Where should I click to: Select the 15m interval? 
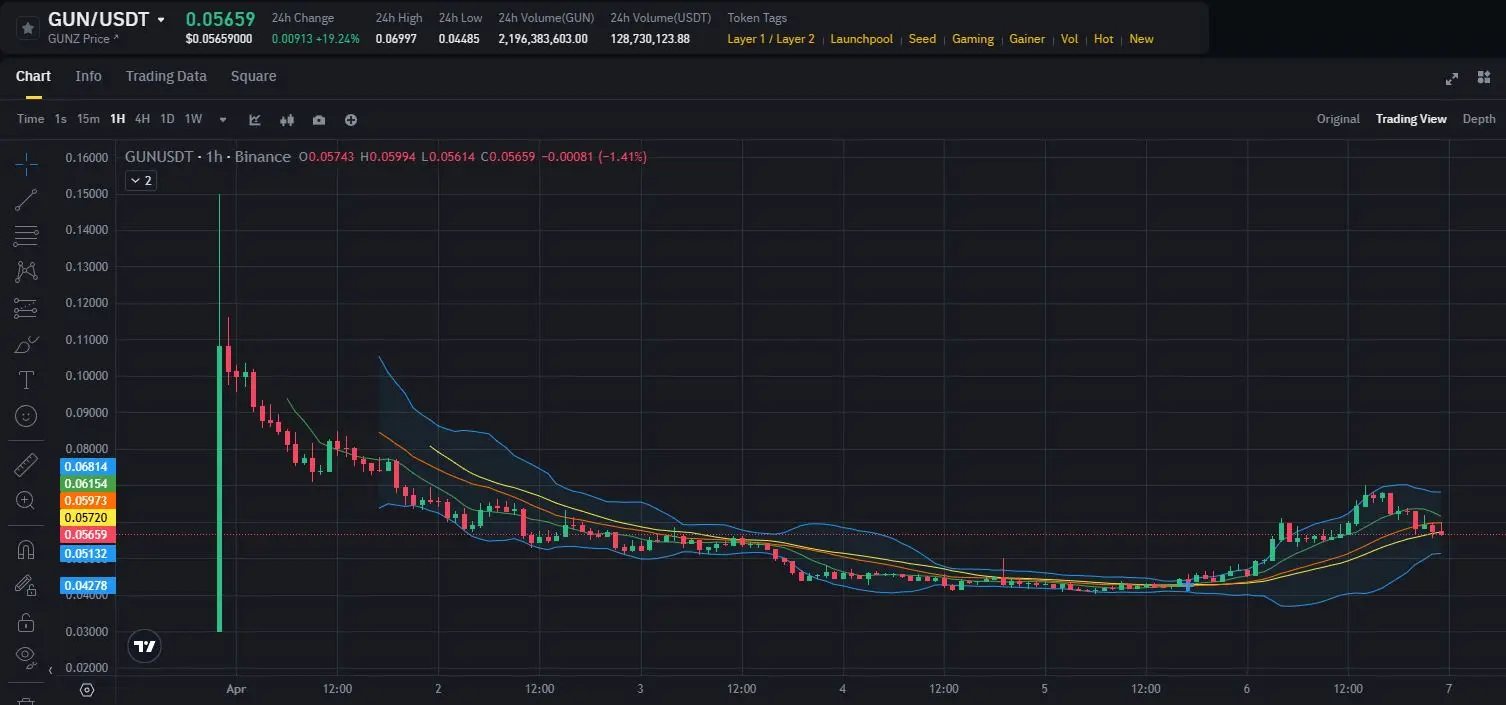pos(88,119)
